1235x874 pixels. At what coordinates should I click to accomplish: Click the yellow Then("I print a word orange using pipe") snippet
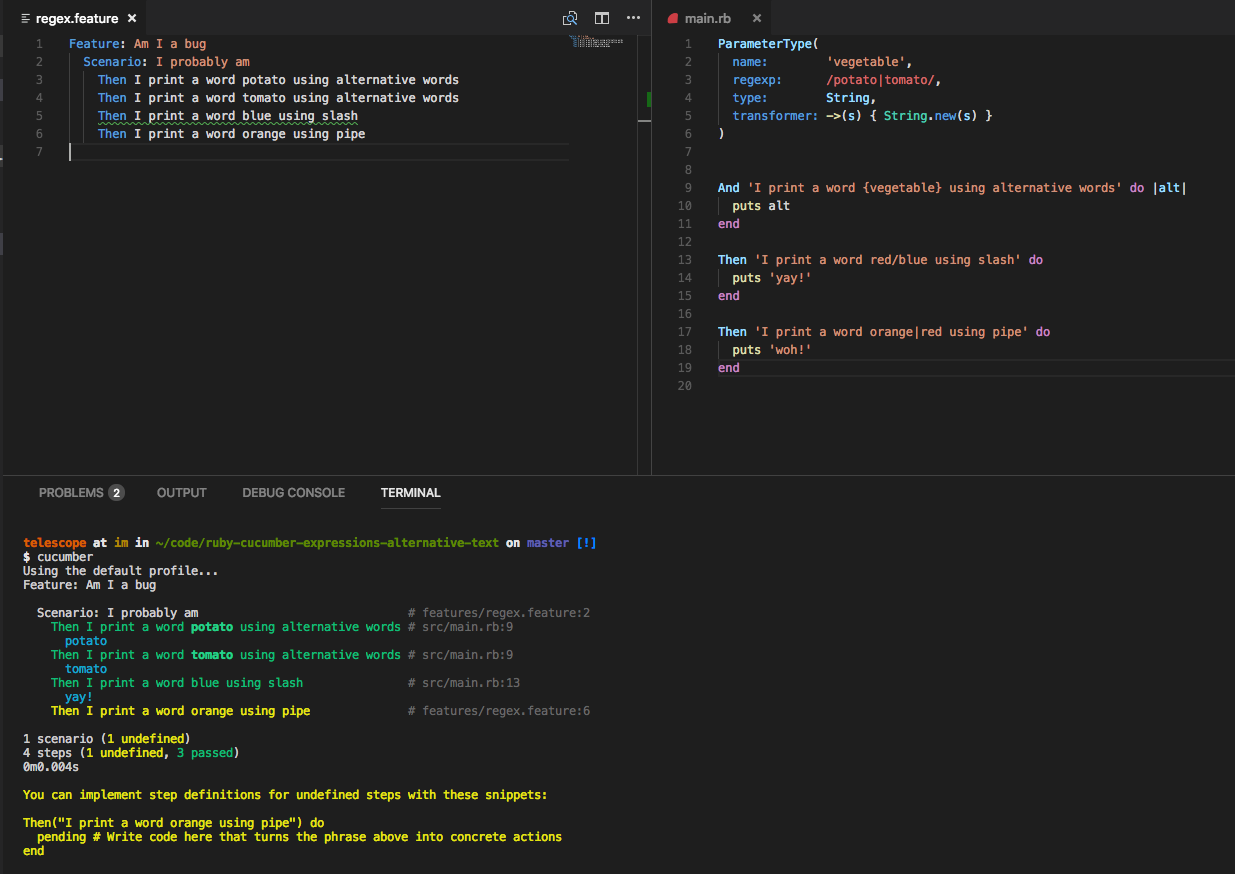click(x=174, y=823)
